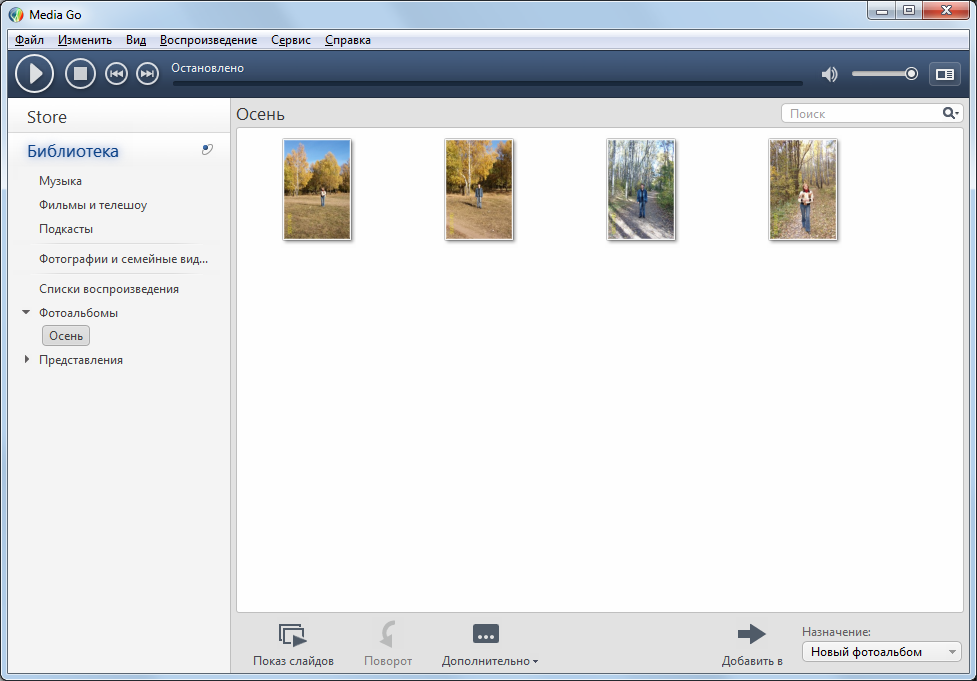Maximize the Media Go window
977x681 pixels.
click(x=909, y=11)
